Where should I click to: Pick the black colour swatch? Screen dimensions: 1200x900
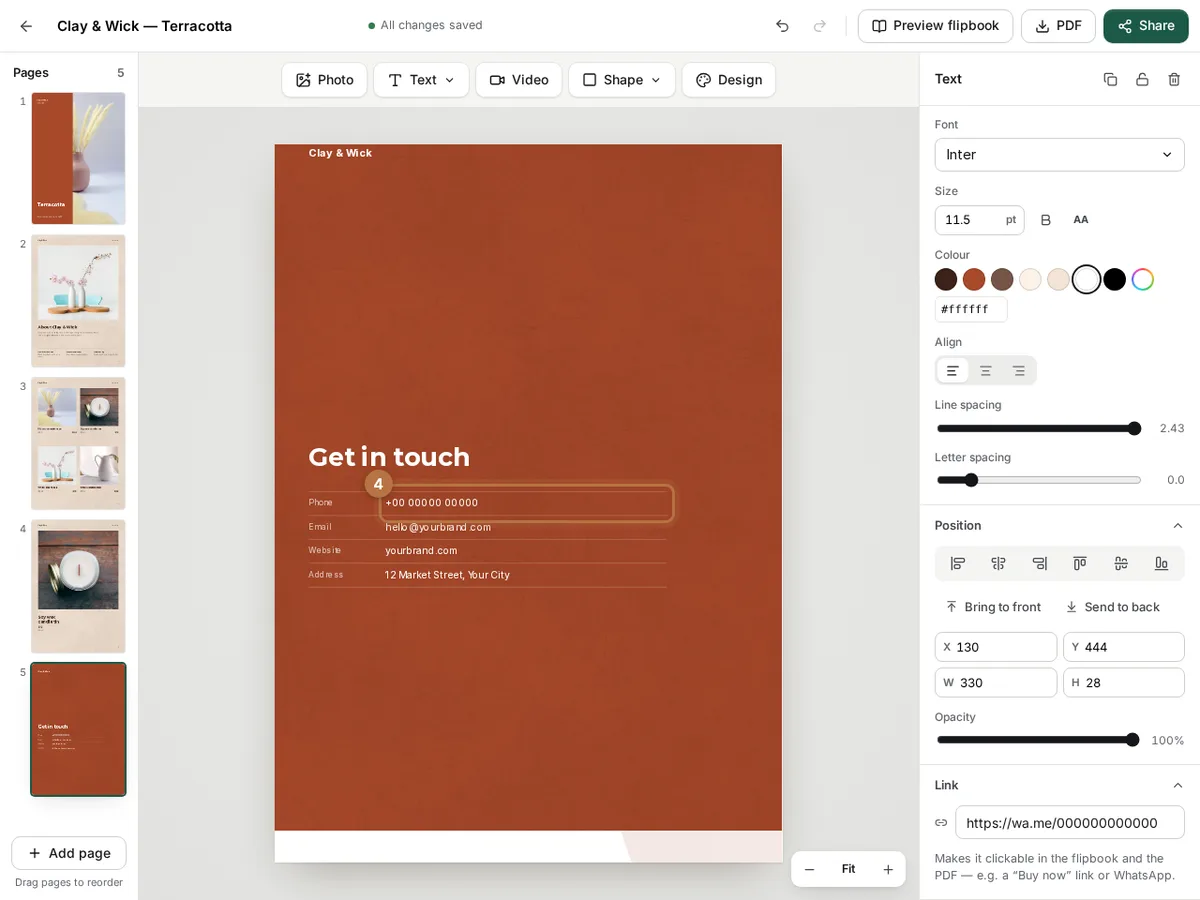pyautogui.click(x=1115, y=279)
